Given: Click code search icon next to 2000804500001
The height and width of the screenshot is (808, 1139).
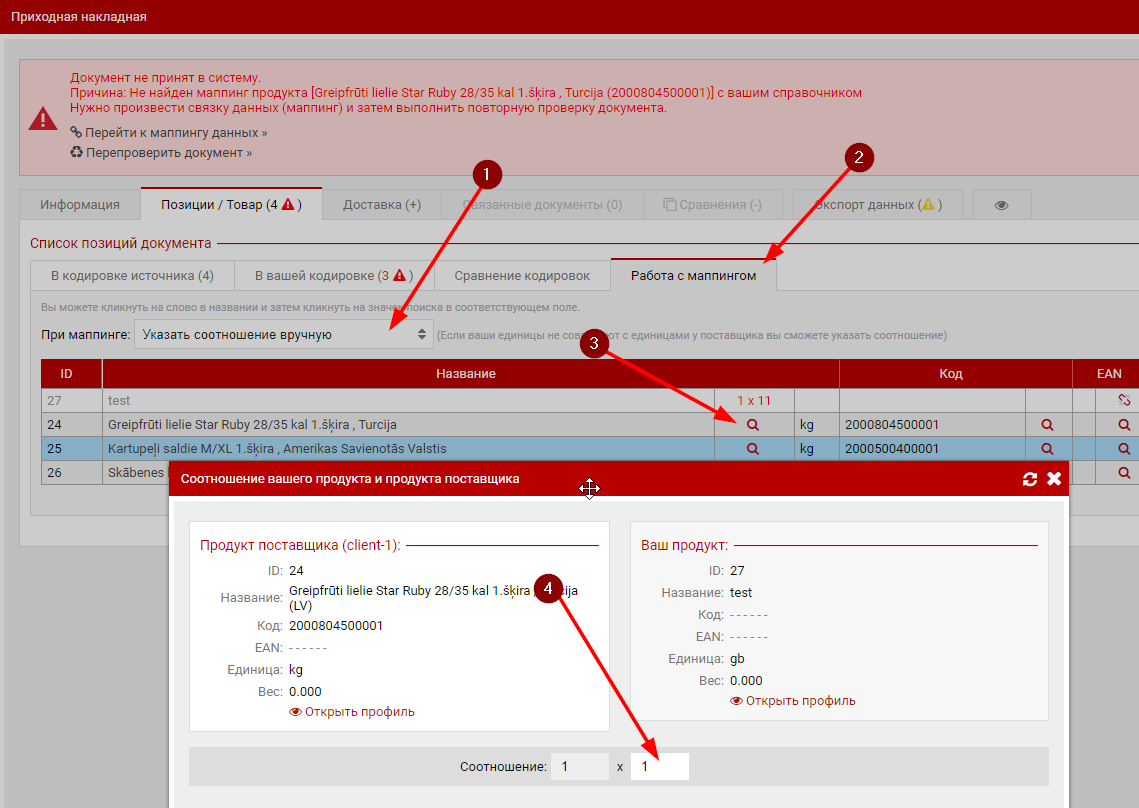Looking at the screenshot, I should [x=1047, y=425].
